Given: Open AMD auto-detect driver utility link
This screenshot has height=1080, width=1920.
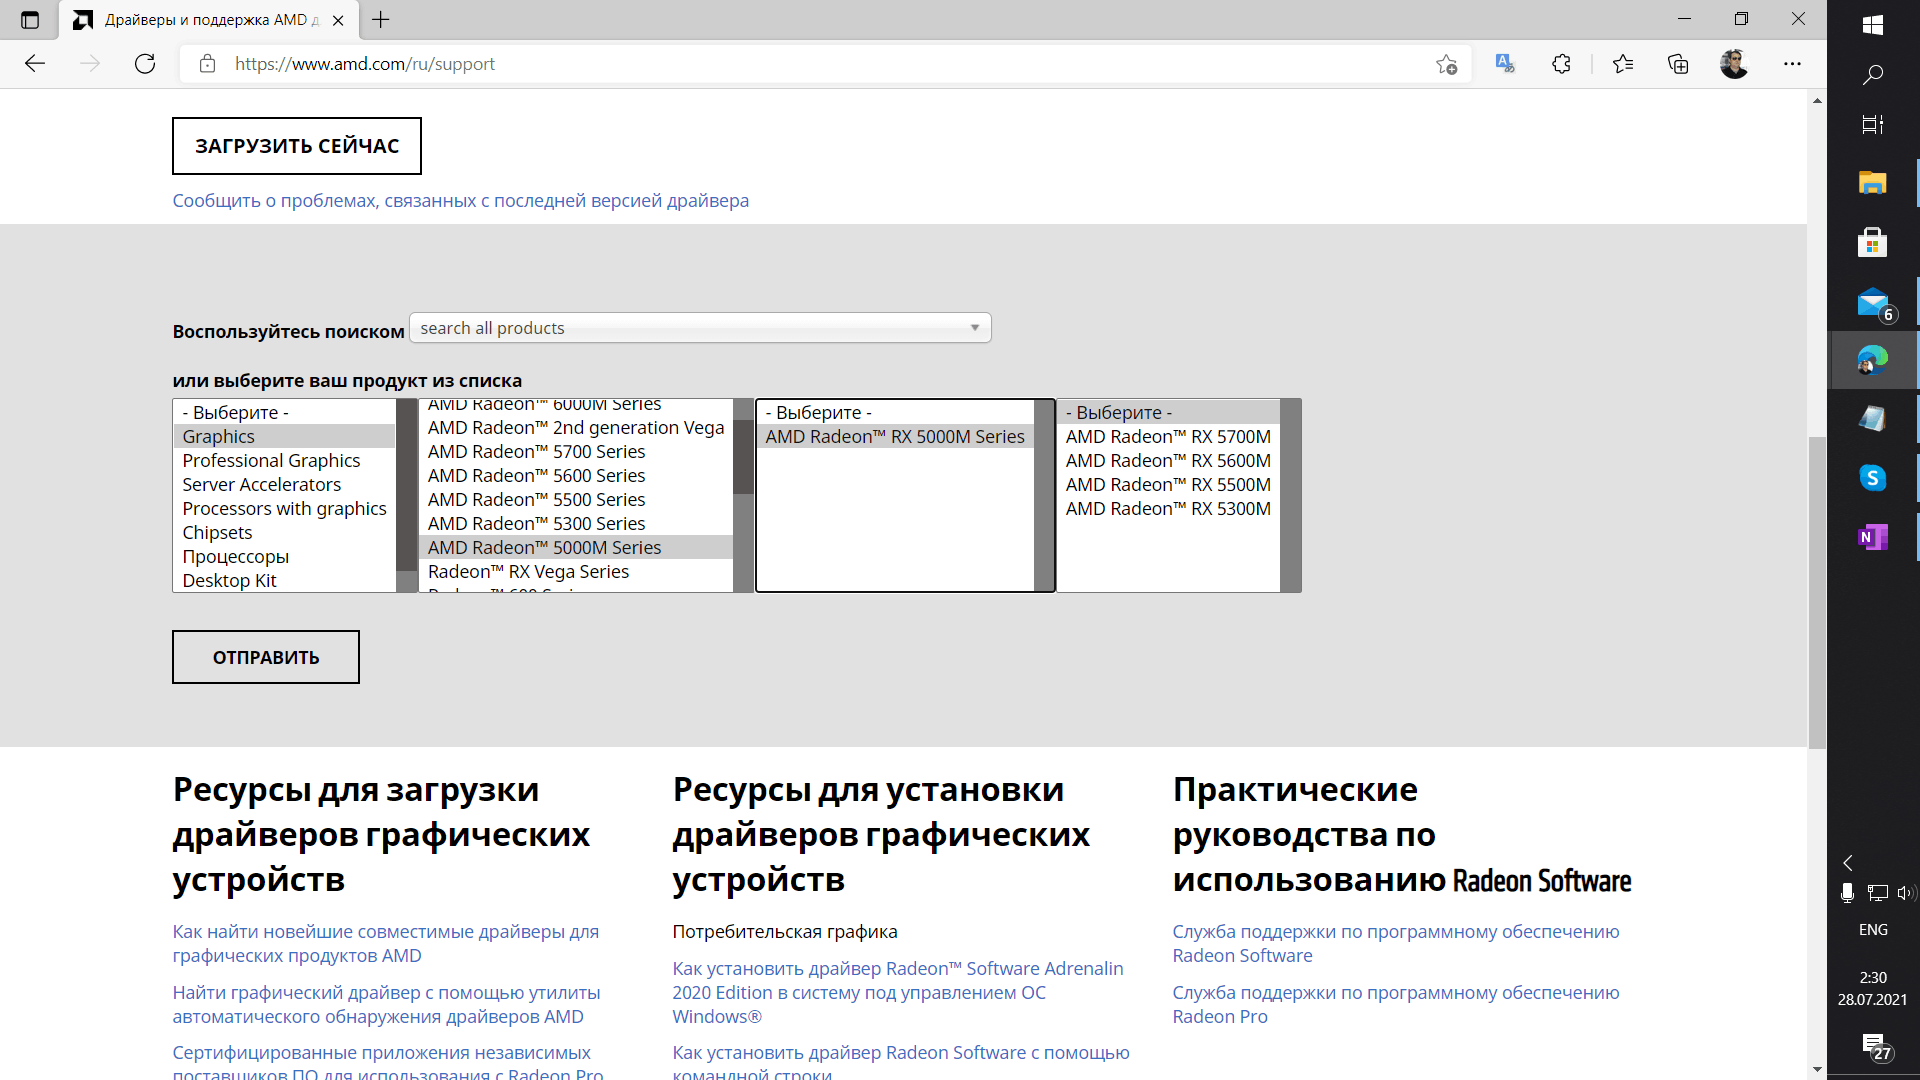Looking at the screenshot, I should pyautogui.click(x=386, y=1004).
